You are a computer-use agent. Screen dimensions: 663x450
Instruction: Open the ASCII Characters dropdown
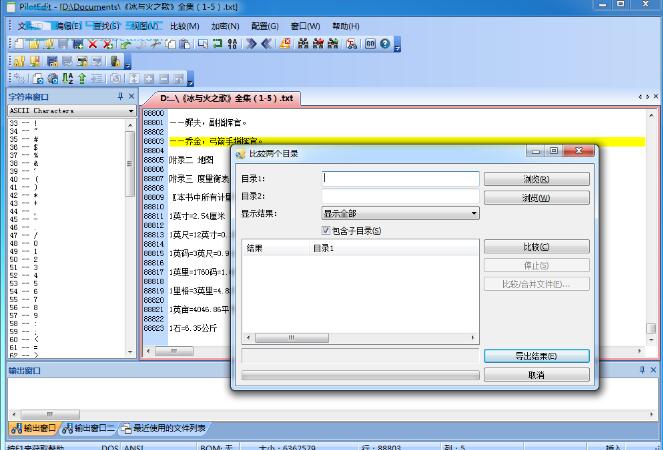71,111
